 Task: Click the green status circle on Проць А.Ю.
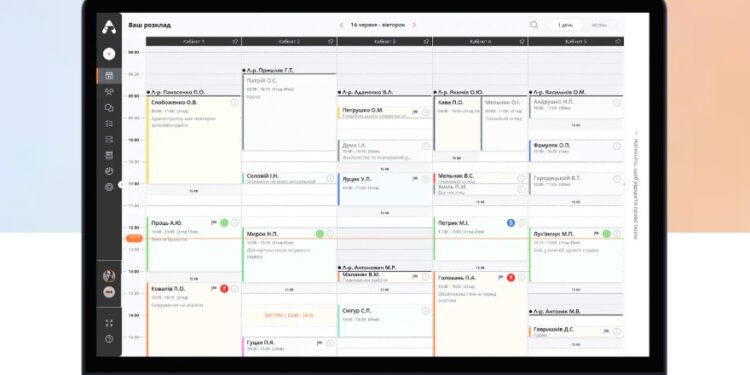pos(224,222)
